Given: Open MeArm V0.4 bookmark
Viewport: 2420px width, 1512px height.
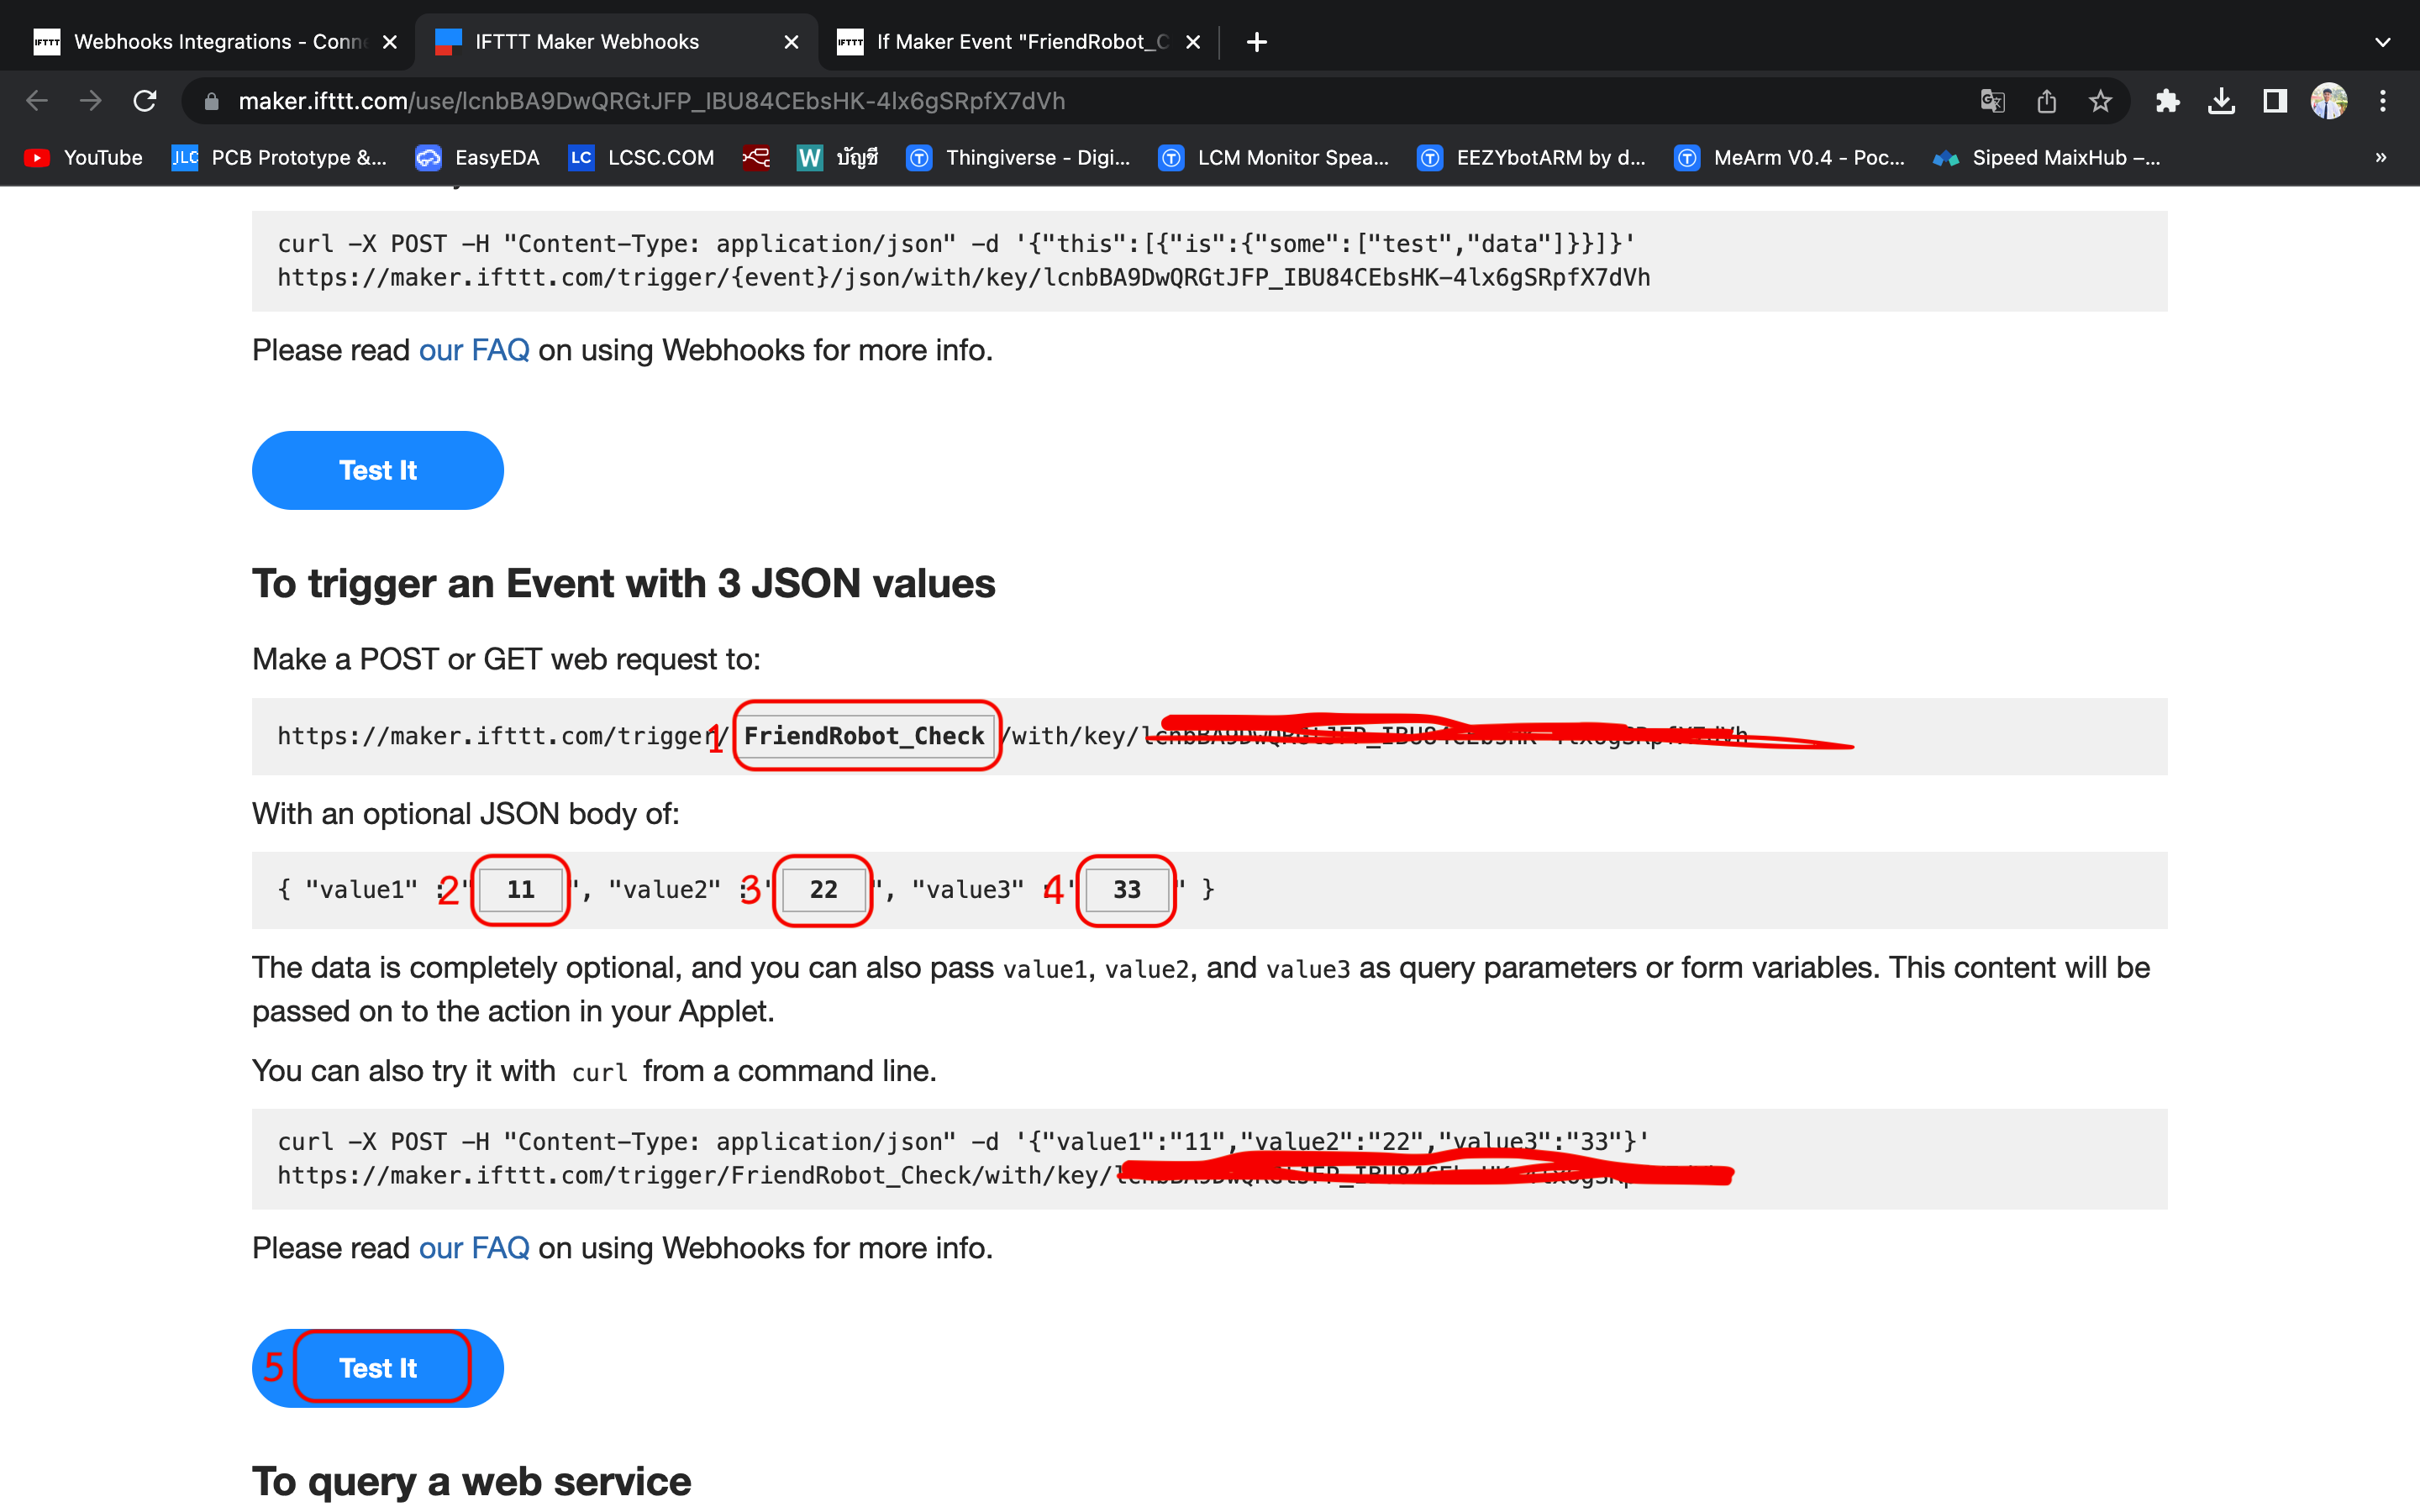Looking at the screenshot, I should [x=1789, y=157].
